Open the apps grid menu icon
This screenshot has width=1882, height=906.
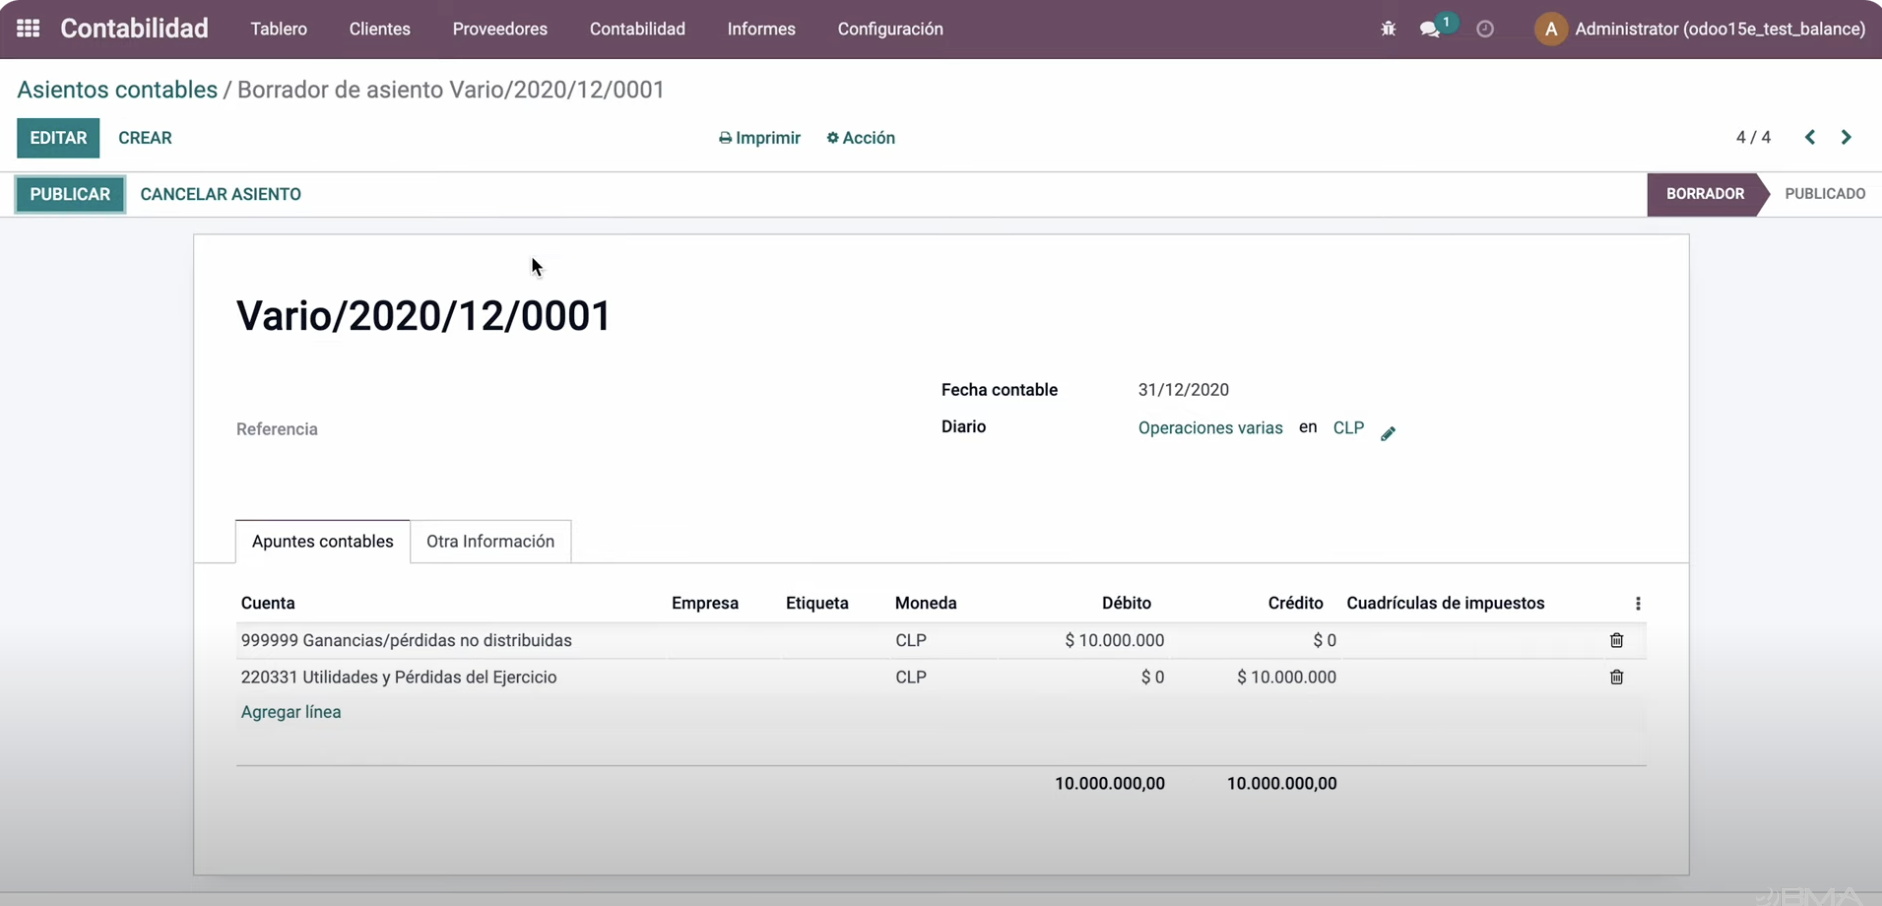pyautogui.click(x=28, y=29)
